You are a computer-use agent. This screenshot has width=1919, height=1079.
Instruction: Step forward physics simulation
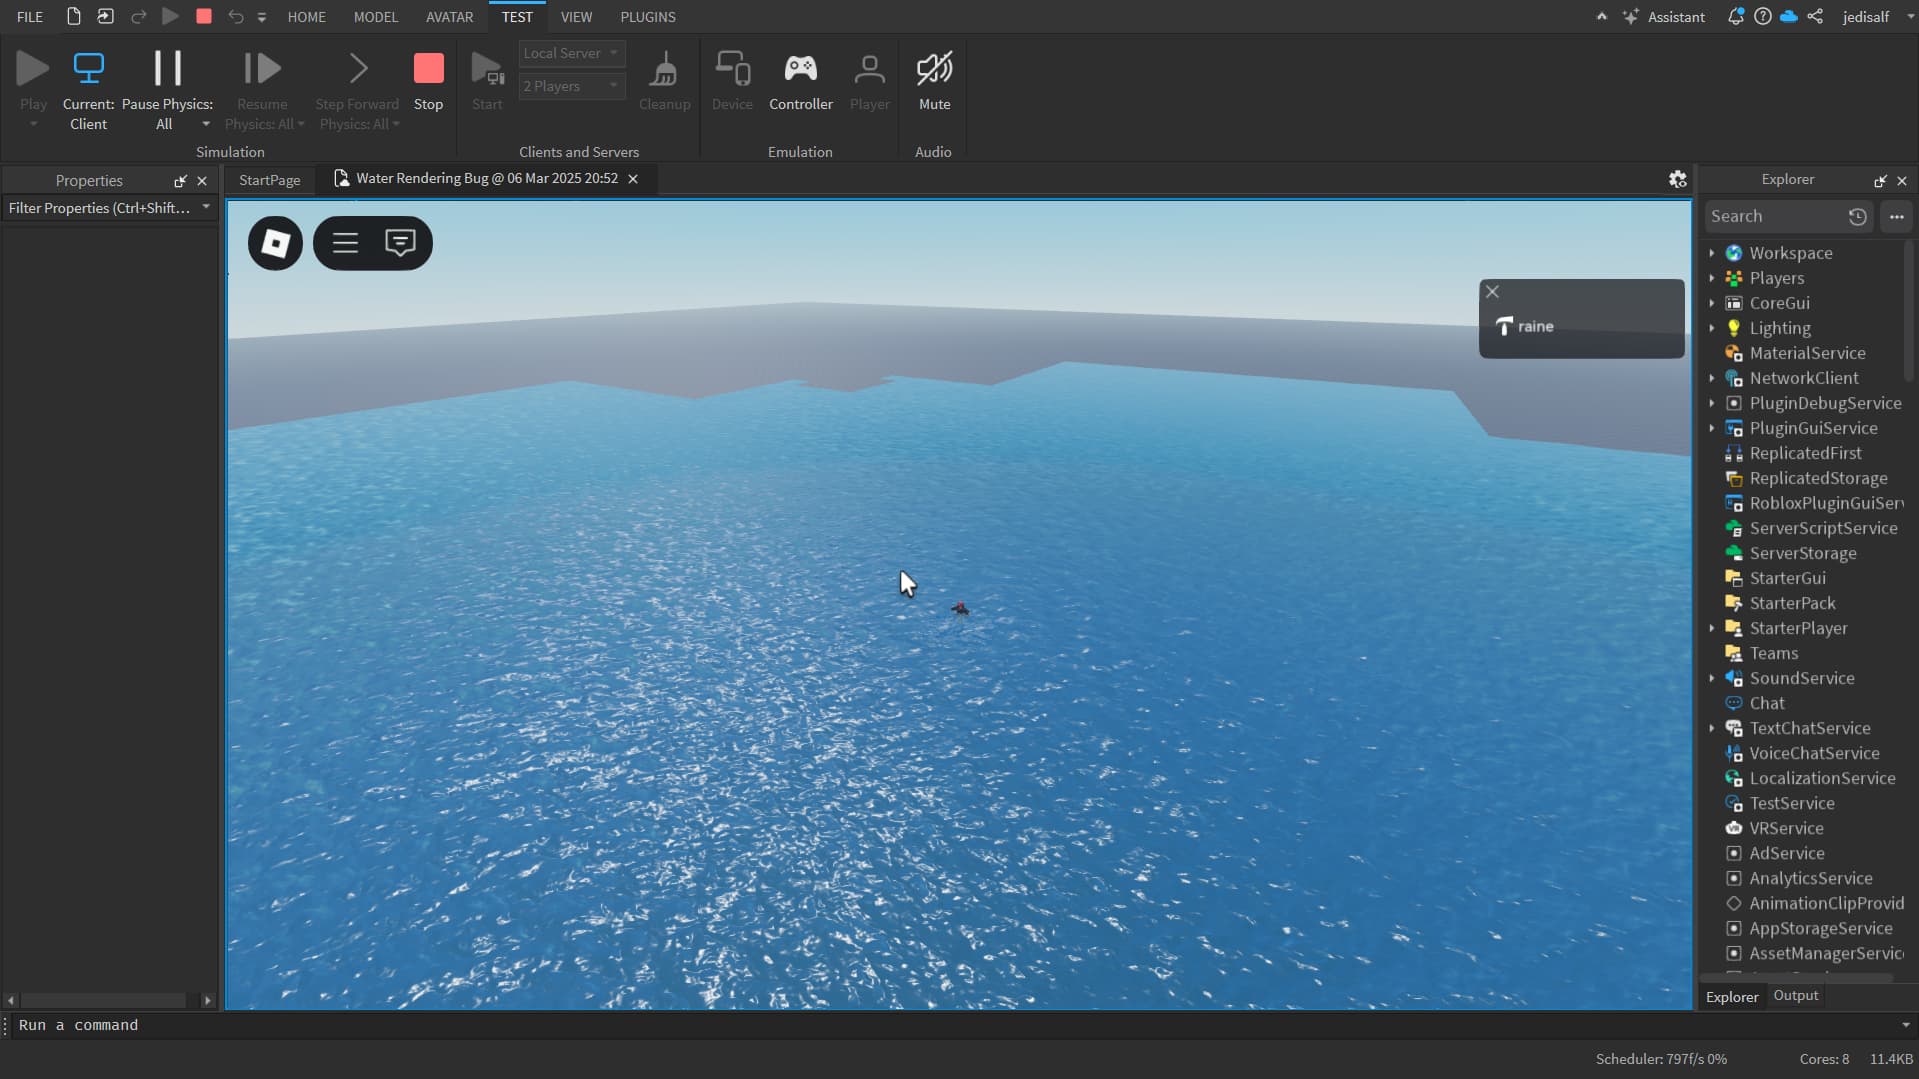click(357, 78)
